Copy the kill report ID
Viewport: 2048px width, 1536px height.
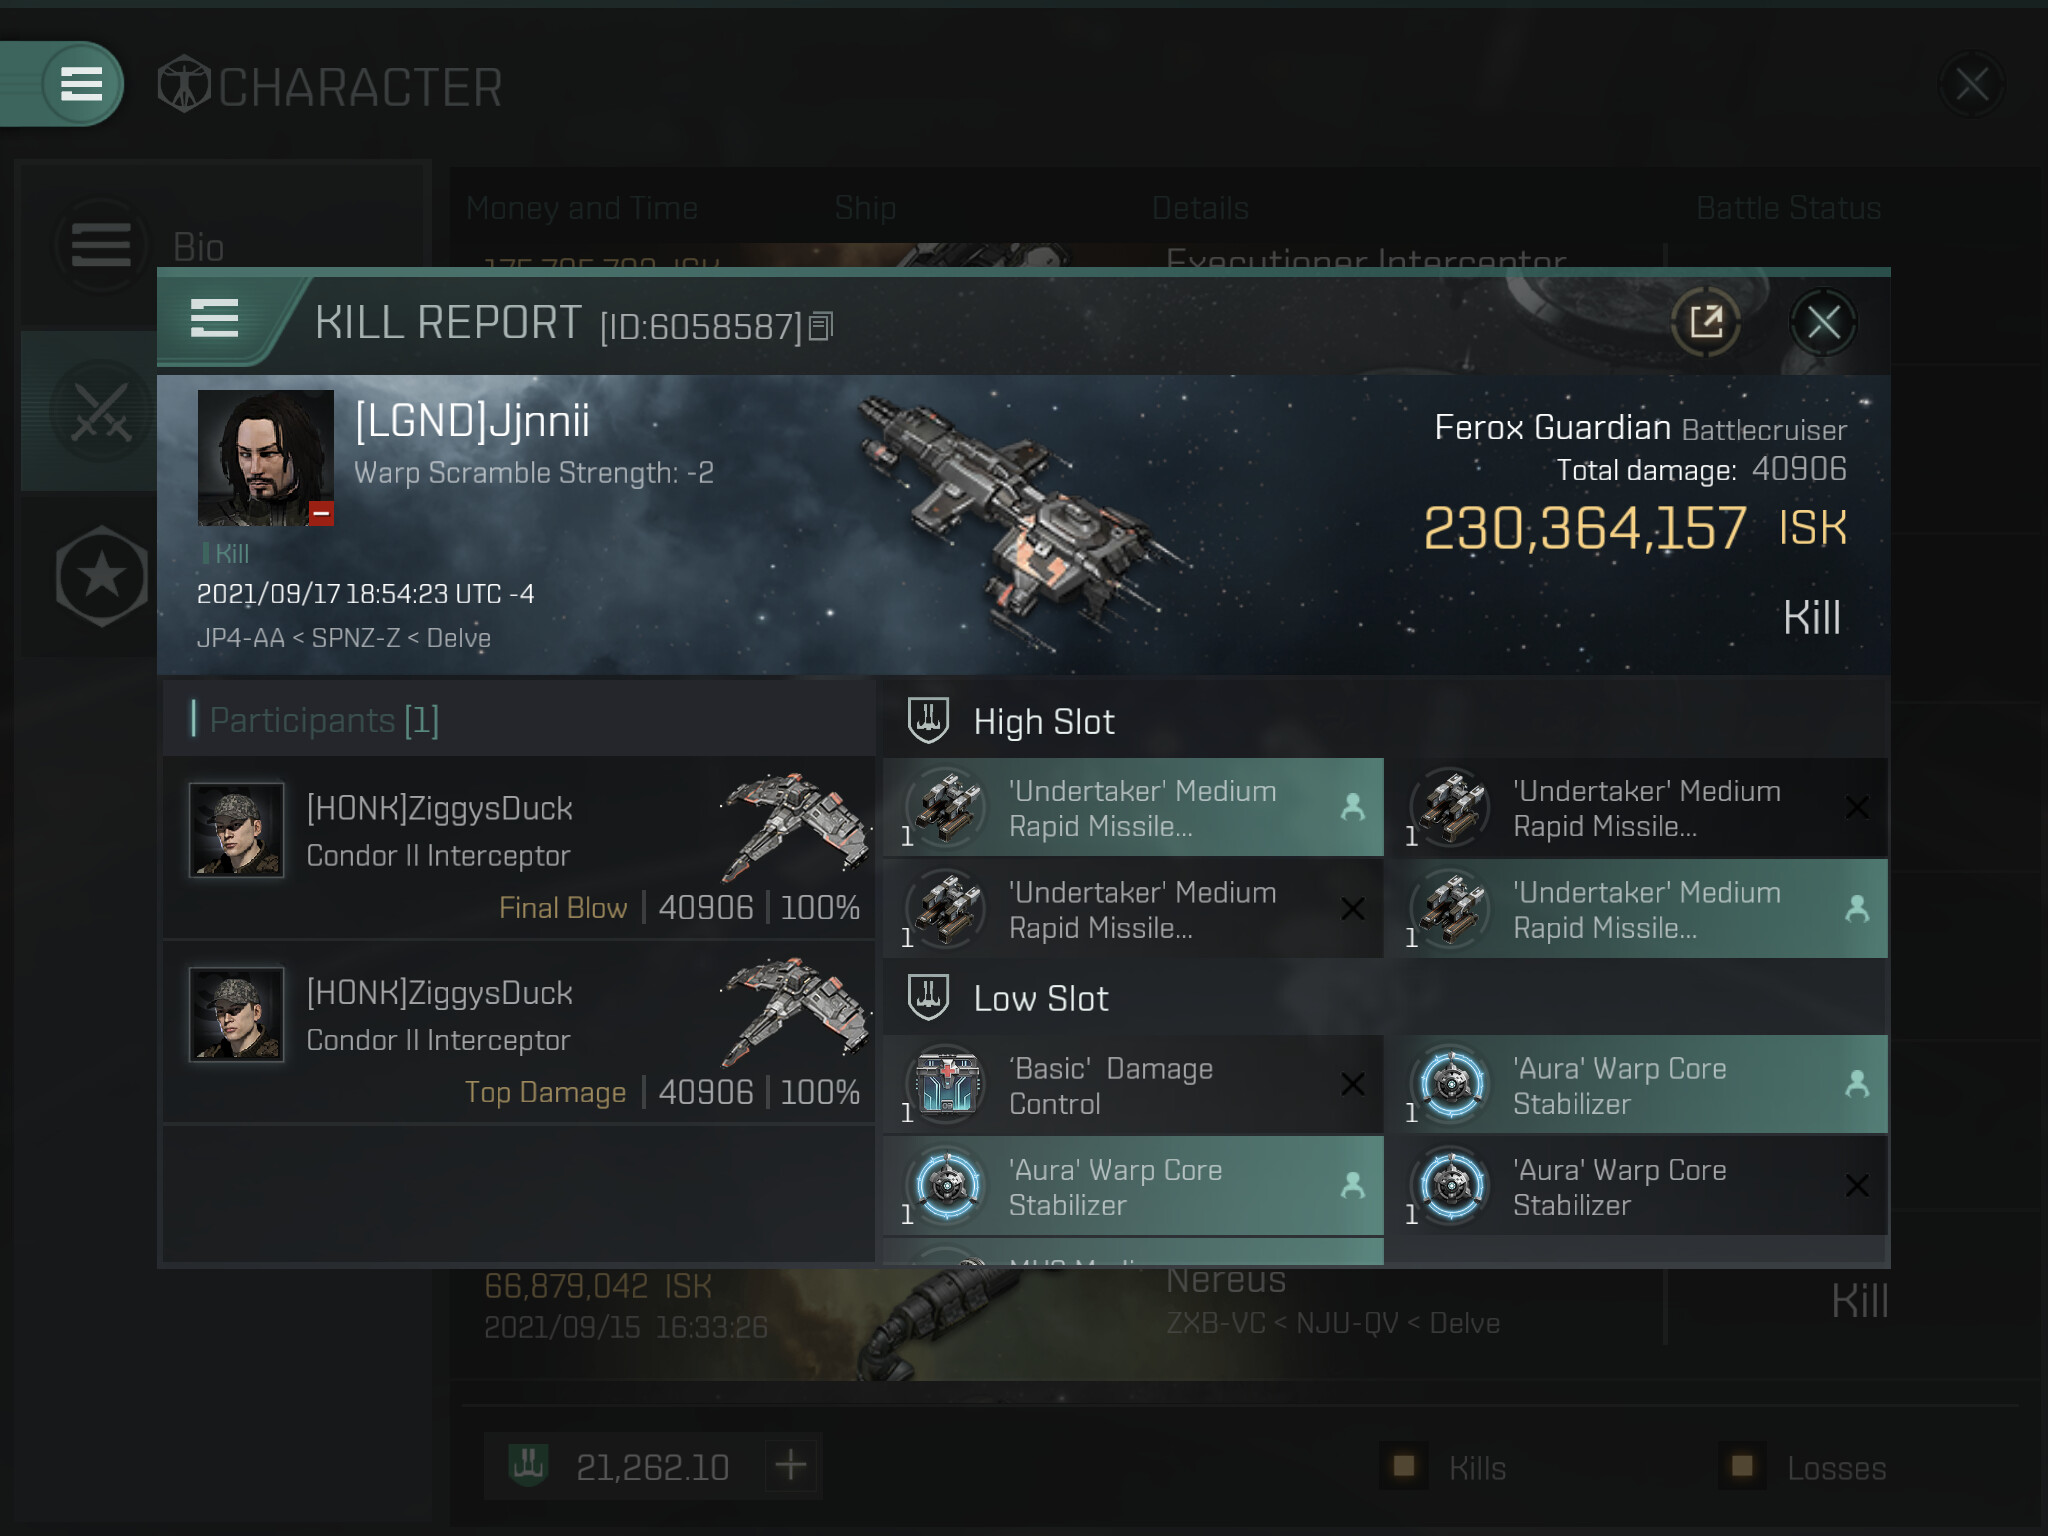(x=820, y=326)
